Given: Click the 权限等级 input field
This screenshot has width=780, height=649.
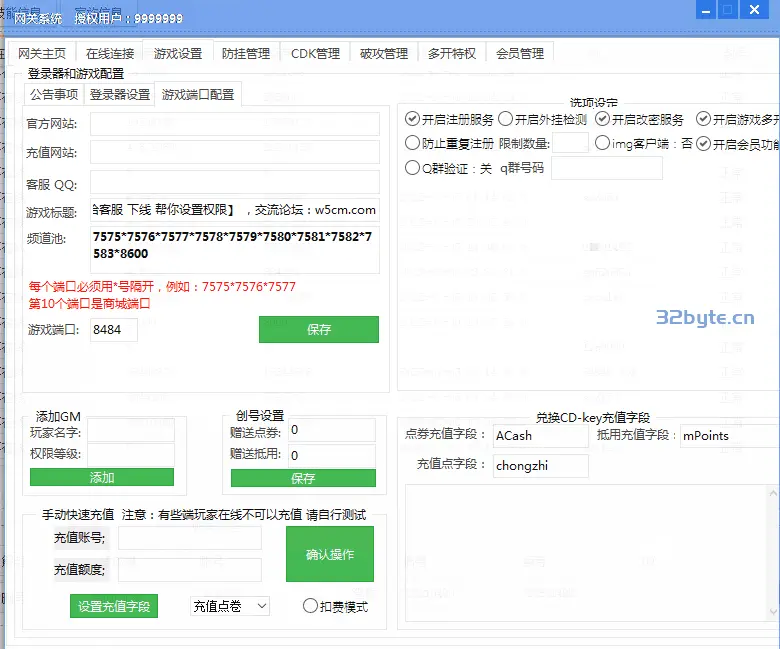Looking at the screenshot, I should (x=131, y=455).
